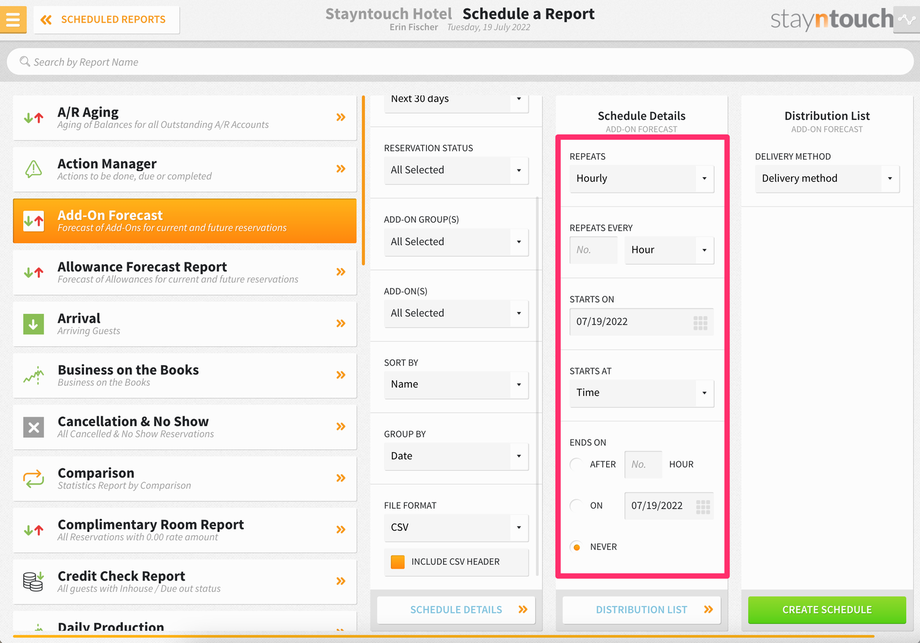This screenshot has width=920, height=643.
Task: Toggle the Include CSV Header checkbox
Action: (398, 562)
